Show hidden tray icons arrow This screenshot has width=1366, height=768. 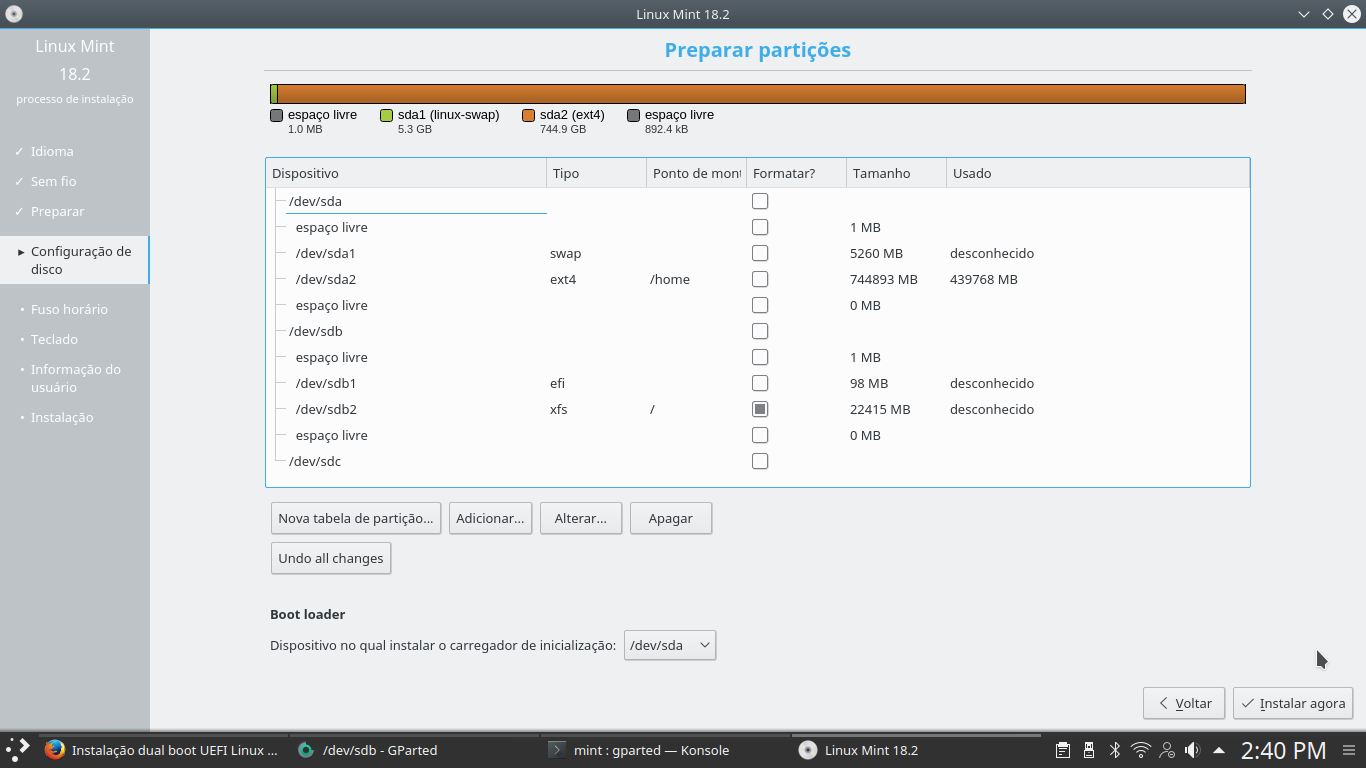[x=1219, y=750]
